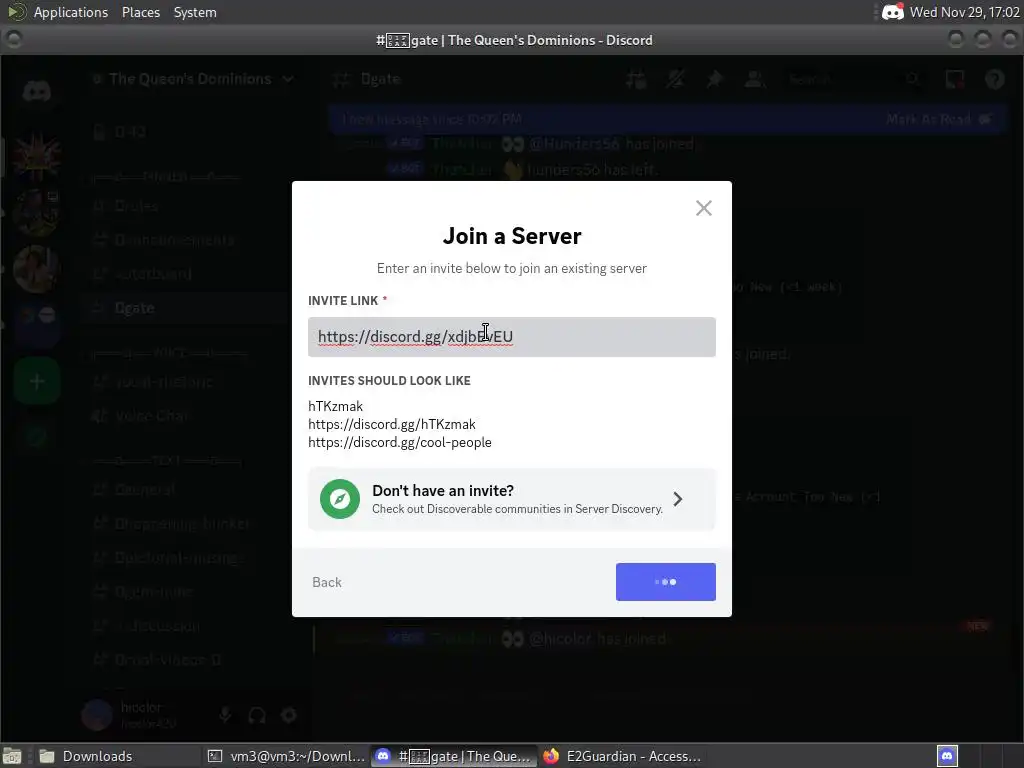This screenshot has height=768, width=1024.
Task: Click the loading Join Server button
Action: point(665,582)
